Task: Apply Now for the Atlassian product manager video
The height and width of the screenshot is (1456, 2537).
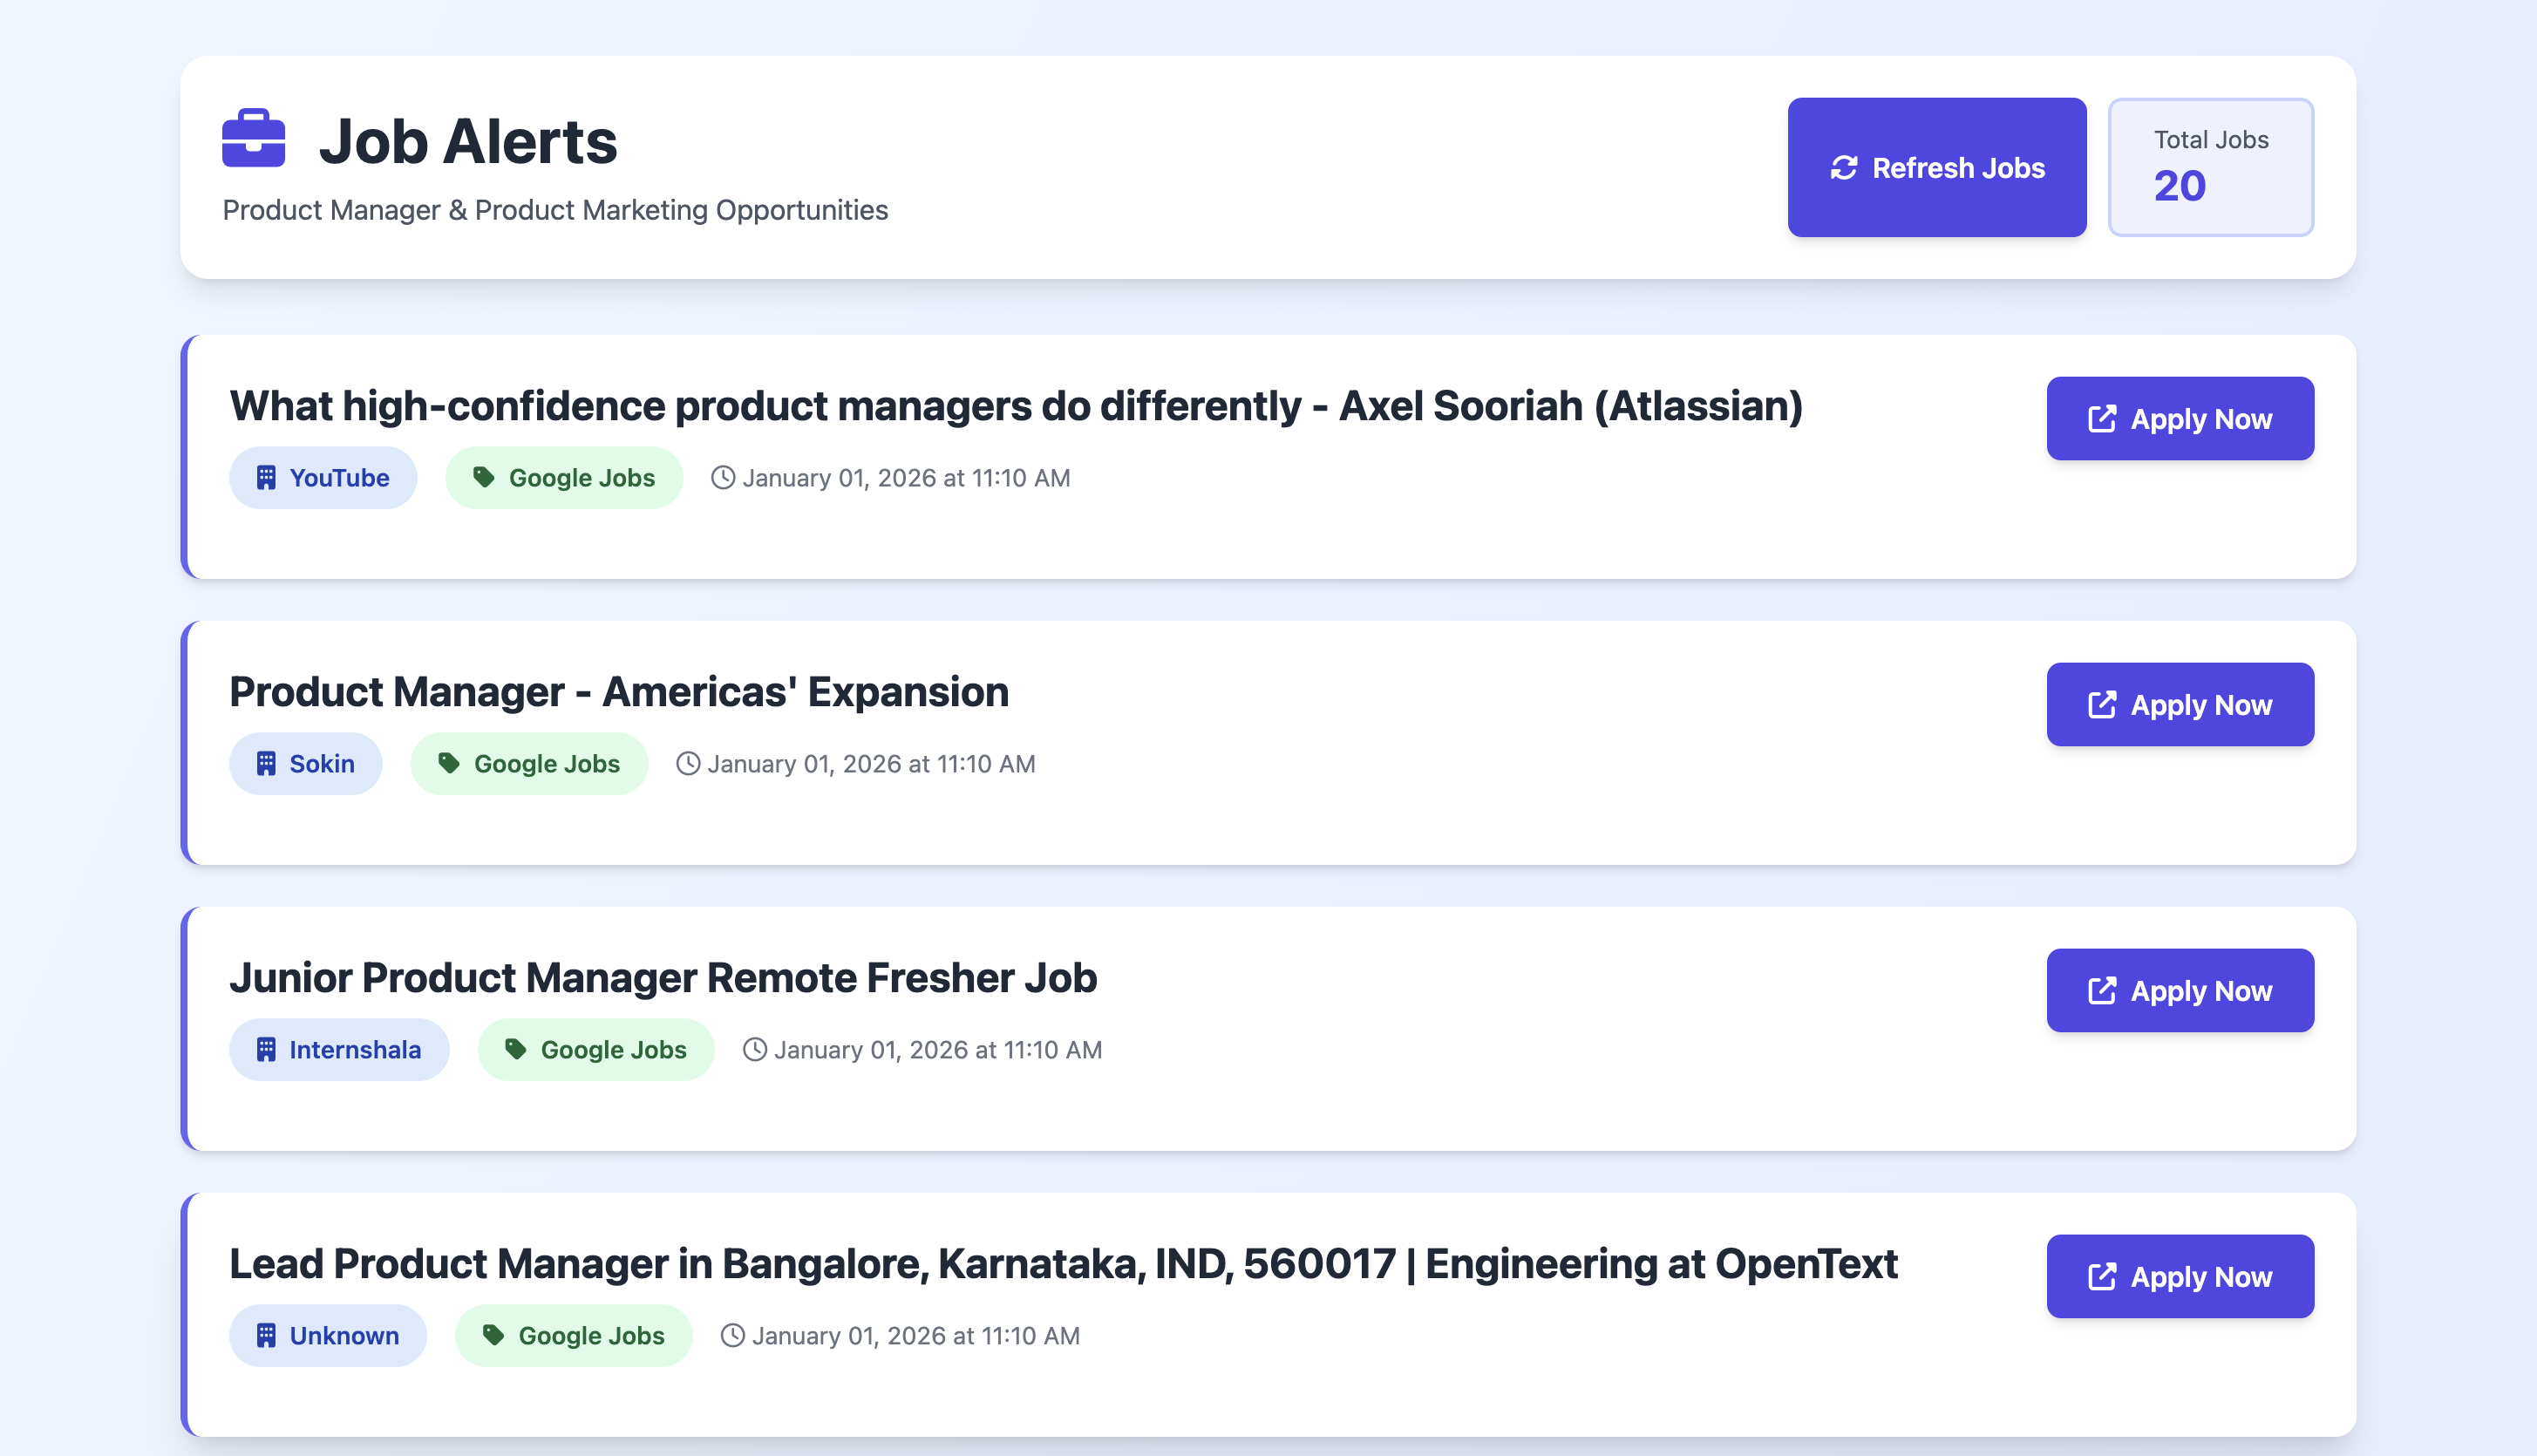Action: pyautogui.click(x=2181, y=418)
